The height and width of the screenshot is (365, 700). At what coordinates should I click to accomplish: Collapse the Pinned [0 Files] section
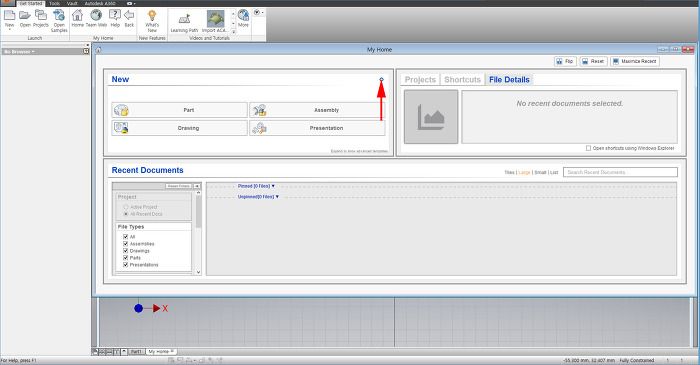[x=256, y=186]
